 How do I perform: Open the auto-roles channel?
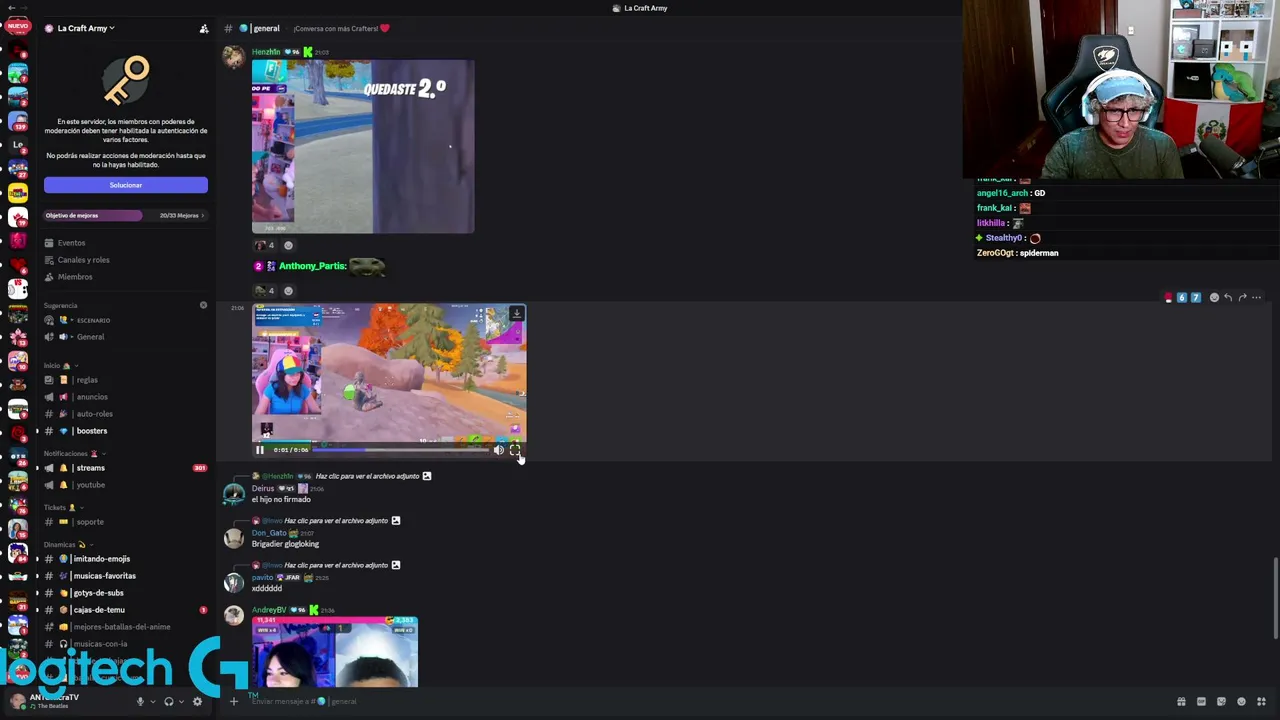pyautogui.click(x=94, y=414)
